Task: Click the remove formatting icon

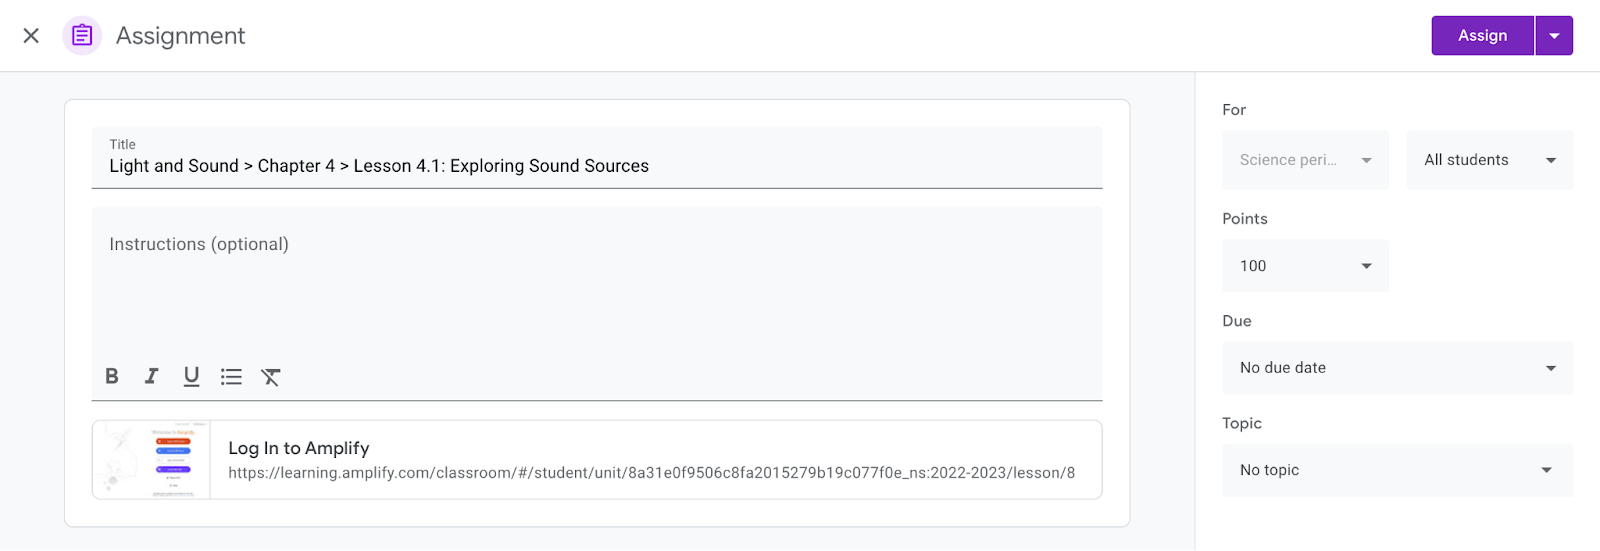Action: (x=271, y=376)
